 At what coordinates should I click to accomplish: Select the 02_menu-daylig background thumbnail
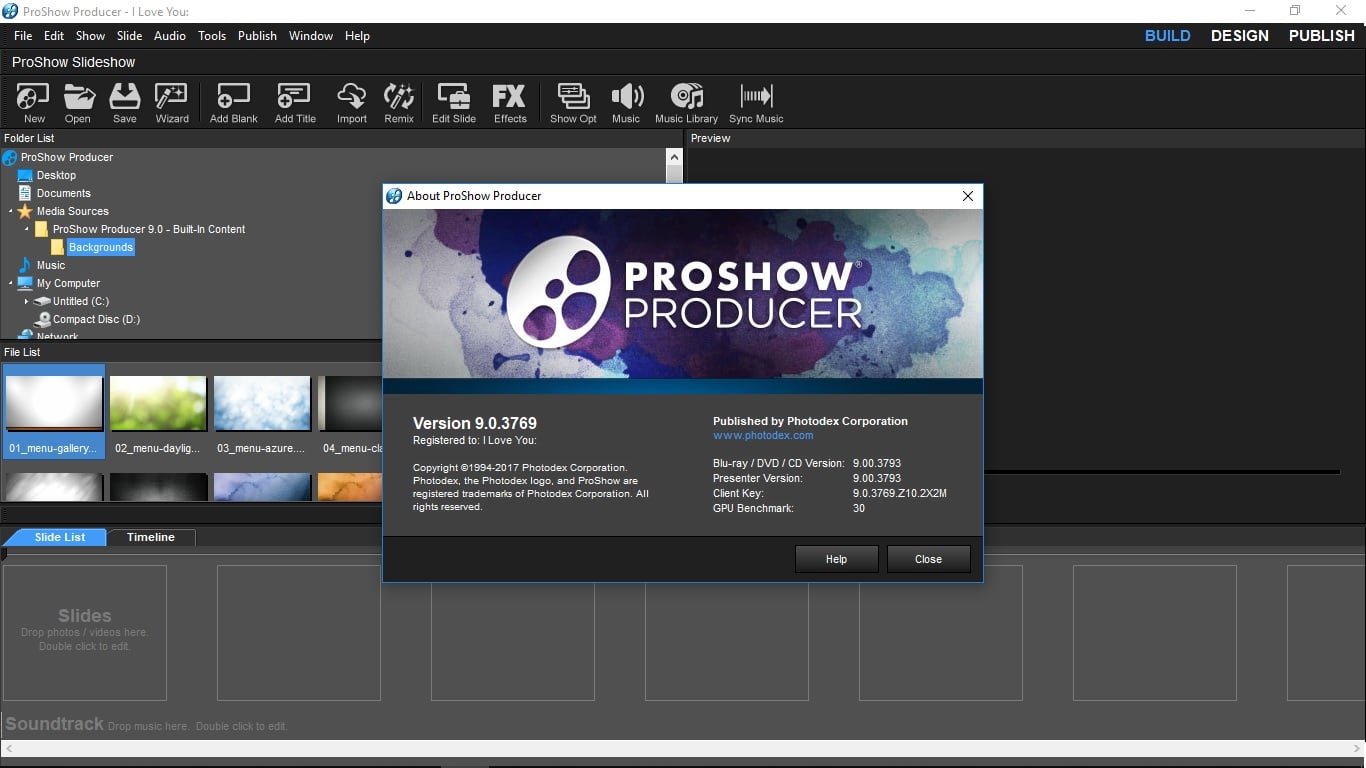[x=158, y=403]
